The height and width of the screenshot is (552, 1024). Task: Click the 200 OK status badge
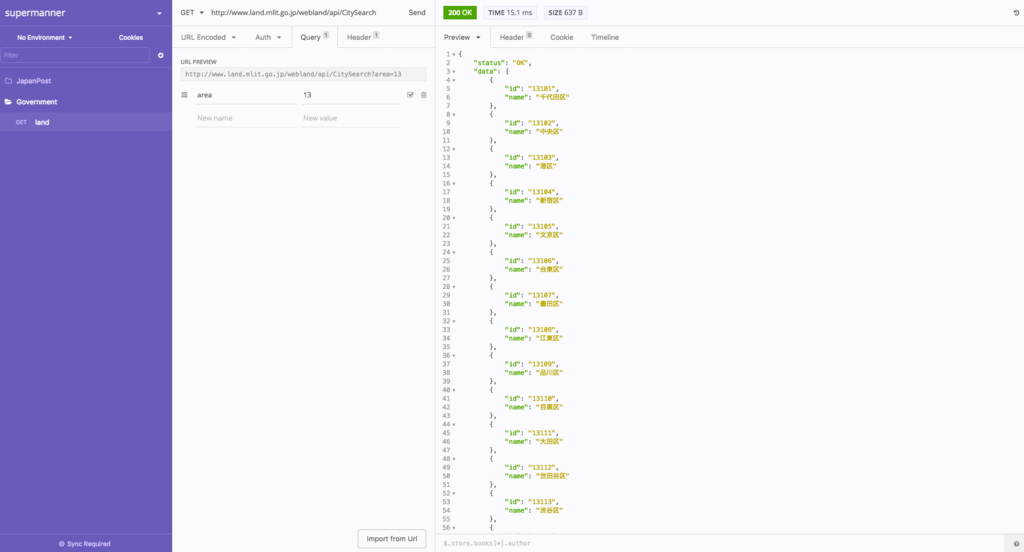point(460,12)
